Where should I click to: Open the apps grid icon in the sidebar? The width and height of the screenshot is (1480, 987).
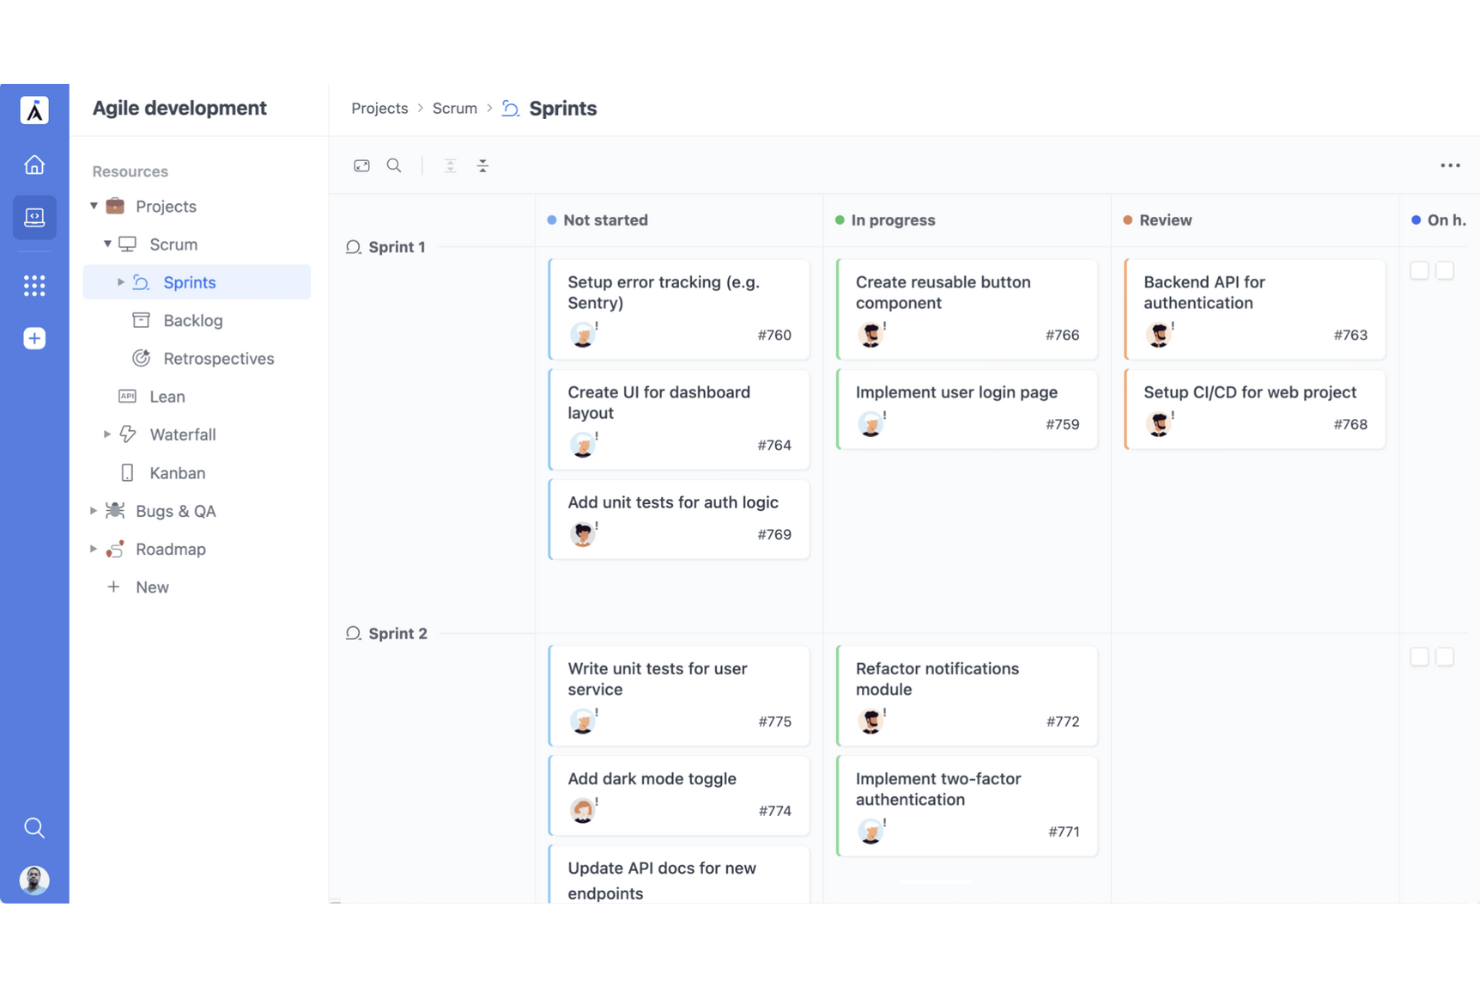[34, 285]
